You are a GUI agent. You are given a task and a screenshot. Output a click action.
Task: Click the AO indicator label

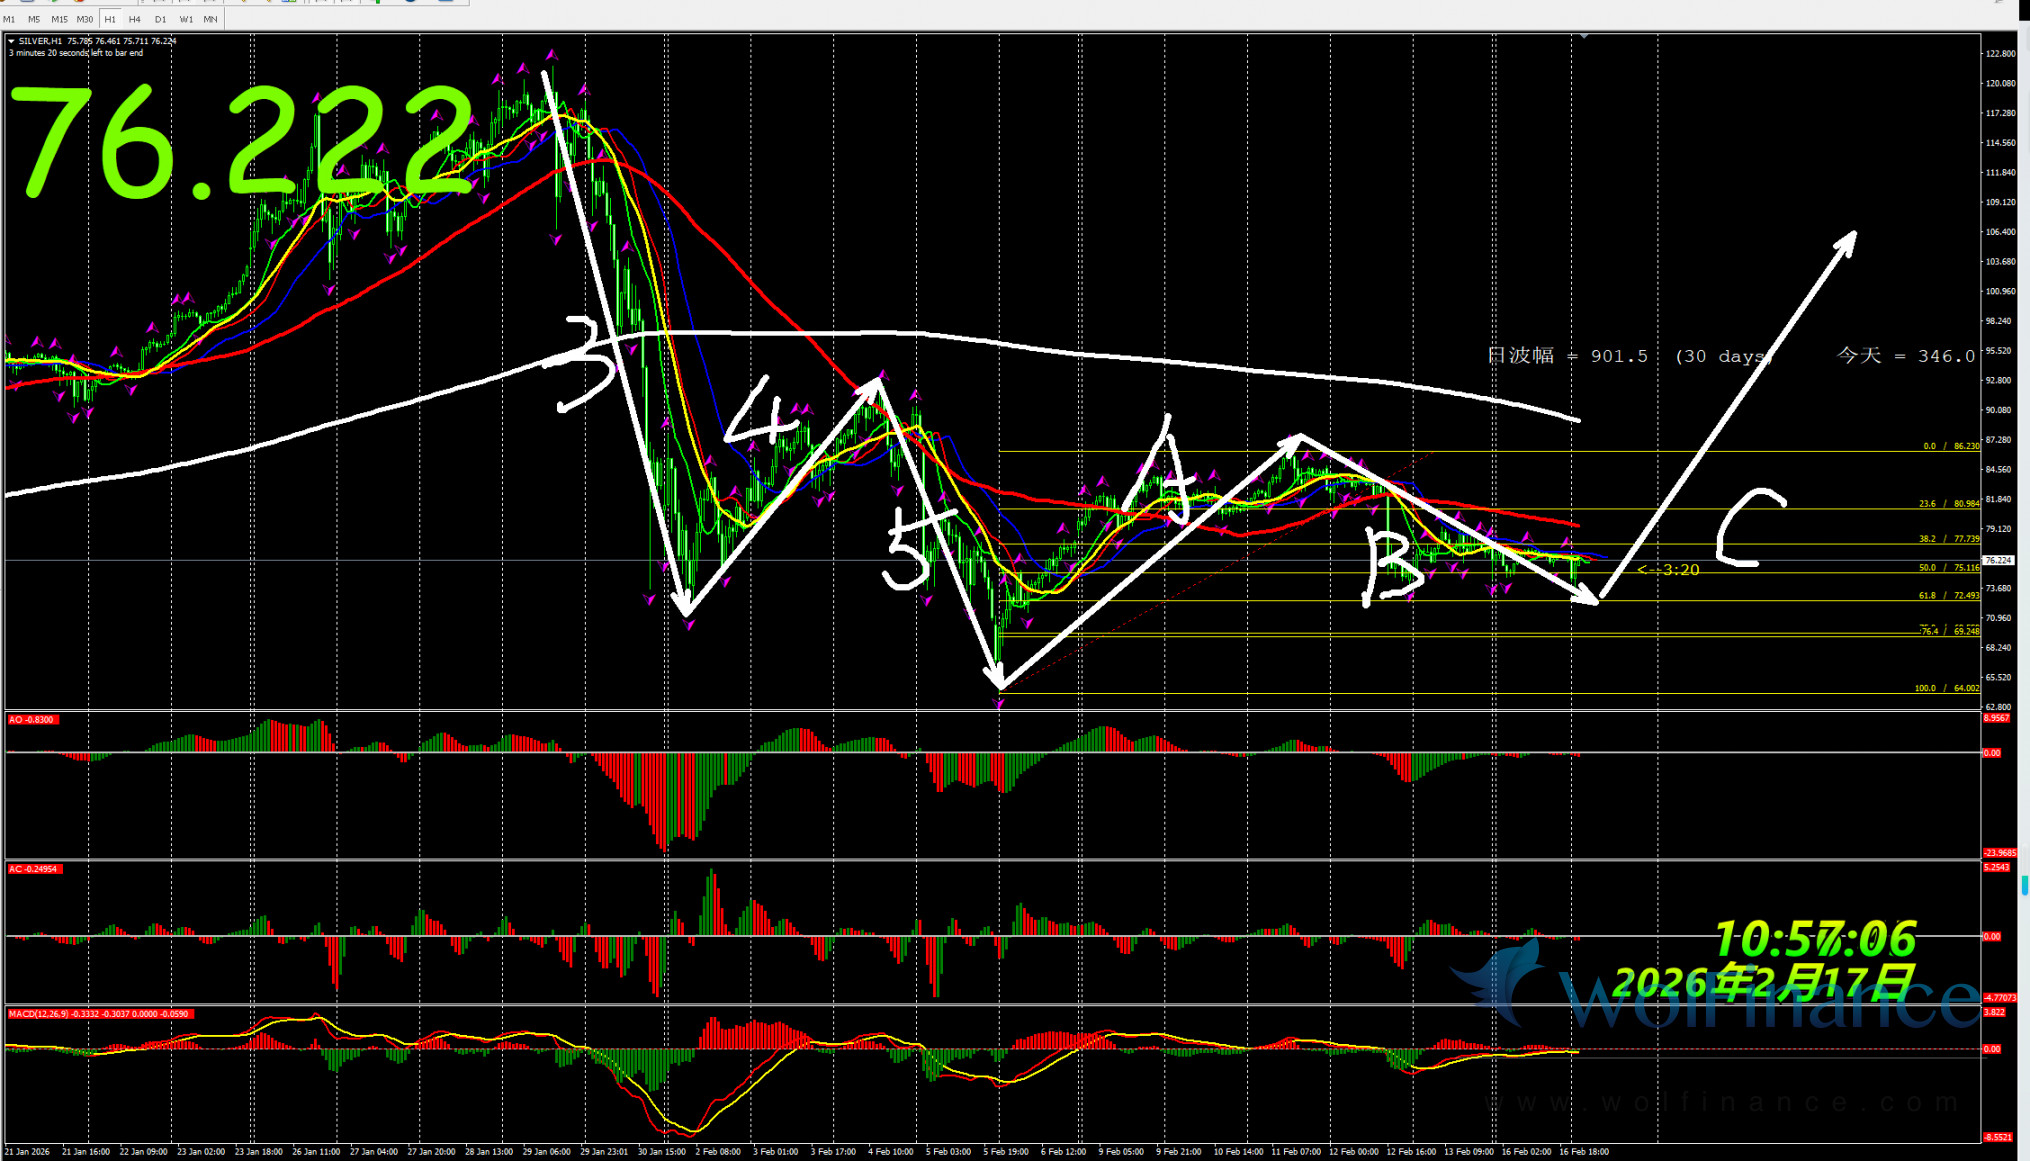click(31, 719)
